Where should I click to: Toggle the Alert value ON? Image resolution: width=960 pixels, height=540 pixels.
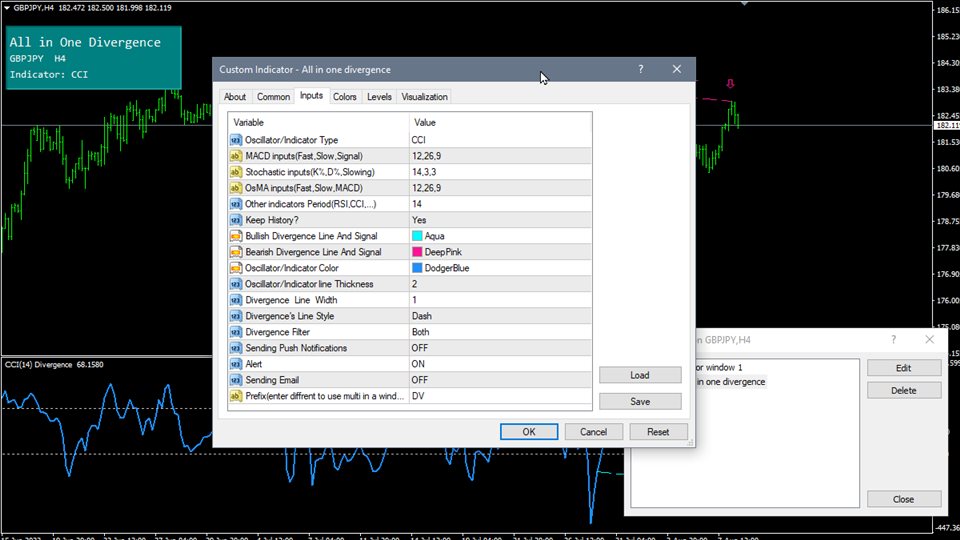tap(418, 364)
